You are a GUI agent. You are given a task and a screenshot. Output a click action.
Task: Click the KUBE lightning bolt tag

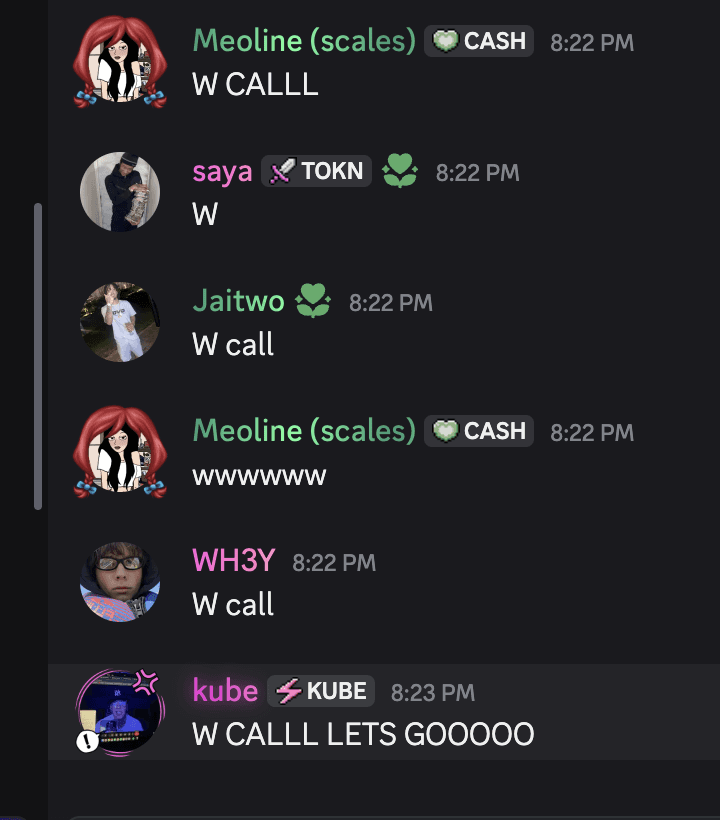(321, 691)
